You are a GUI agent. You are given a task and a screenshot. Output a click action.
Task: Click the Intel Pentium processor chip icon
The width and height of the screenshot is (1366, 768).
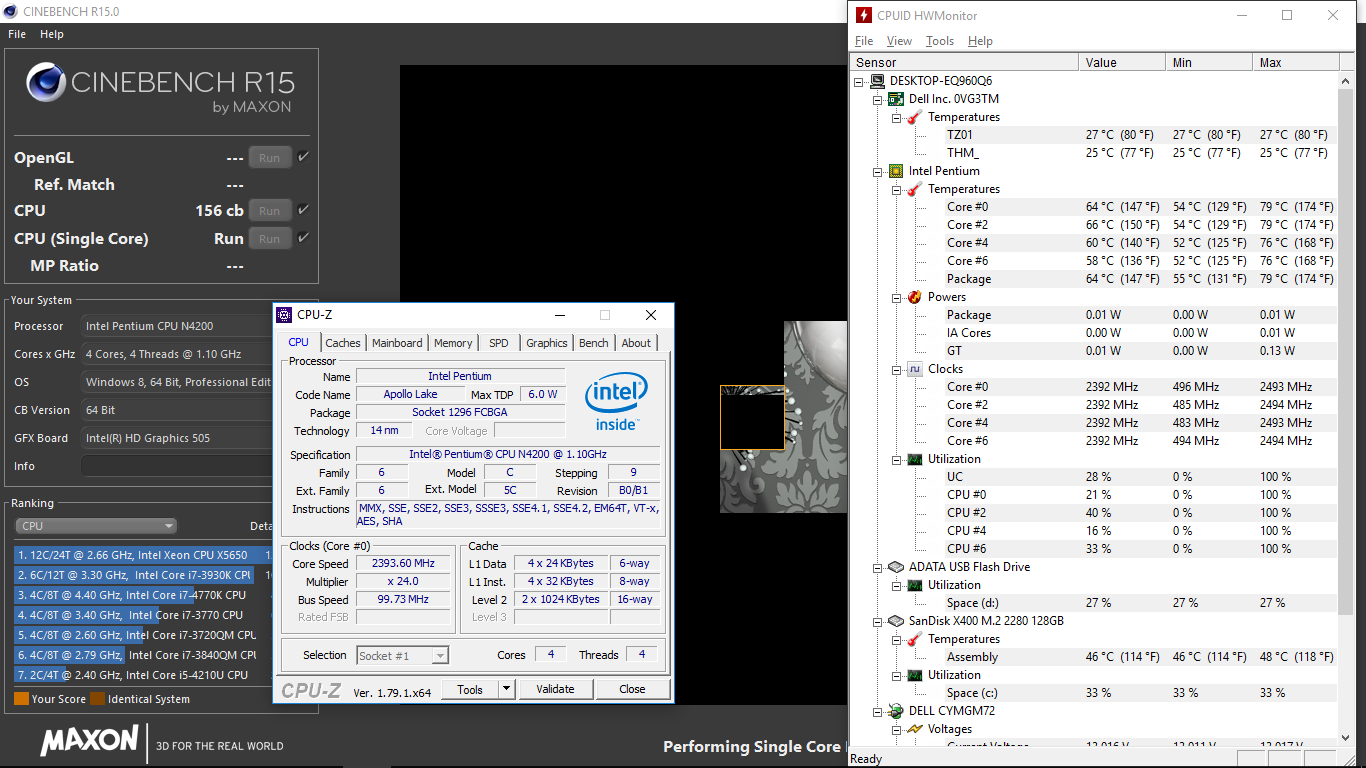[x=897, y=171]
